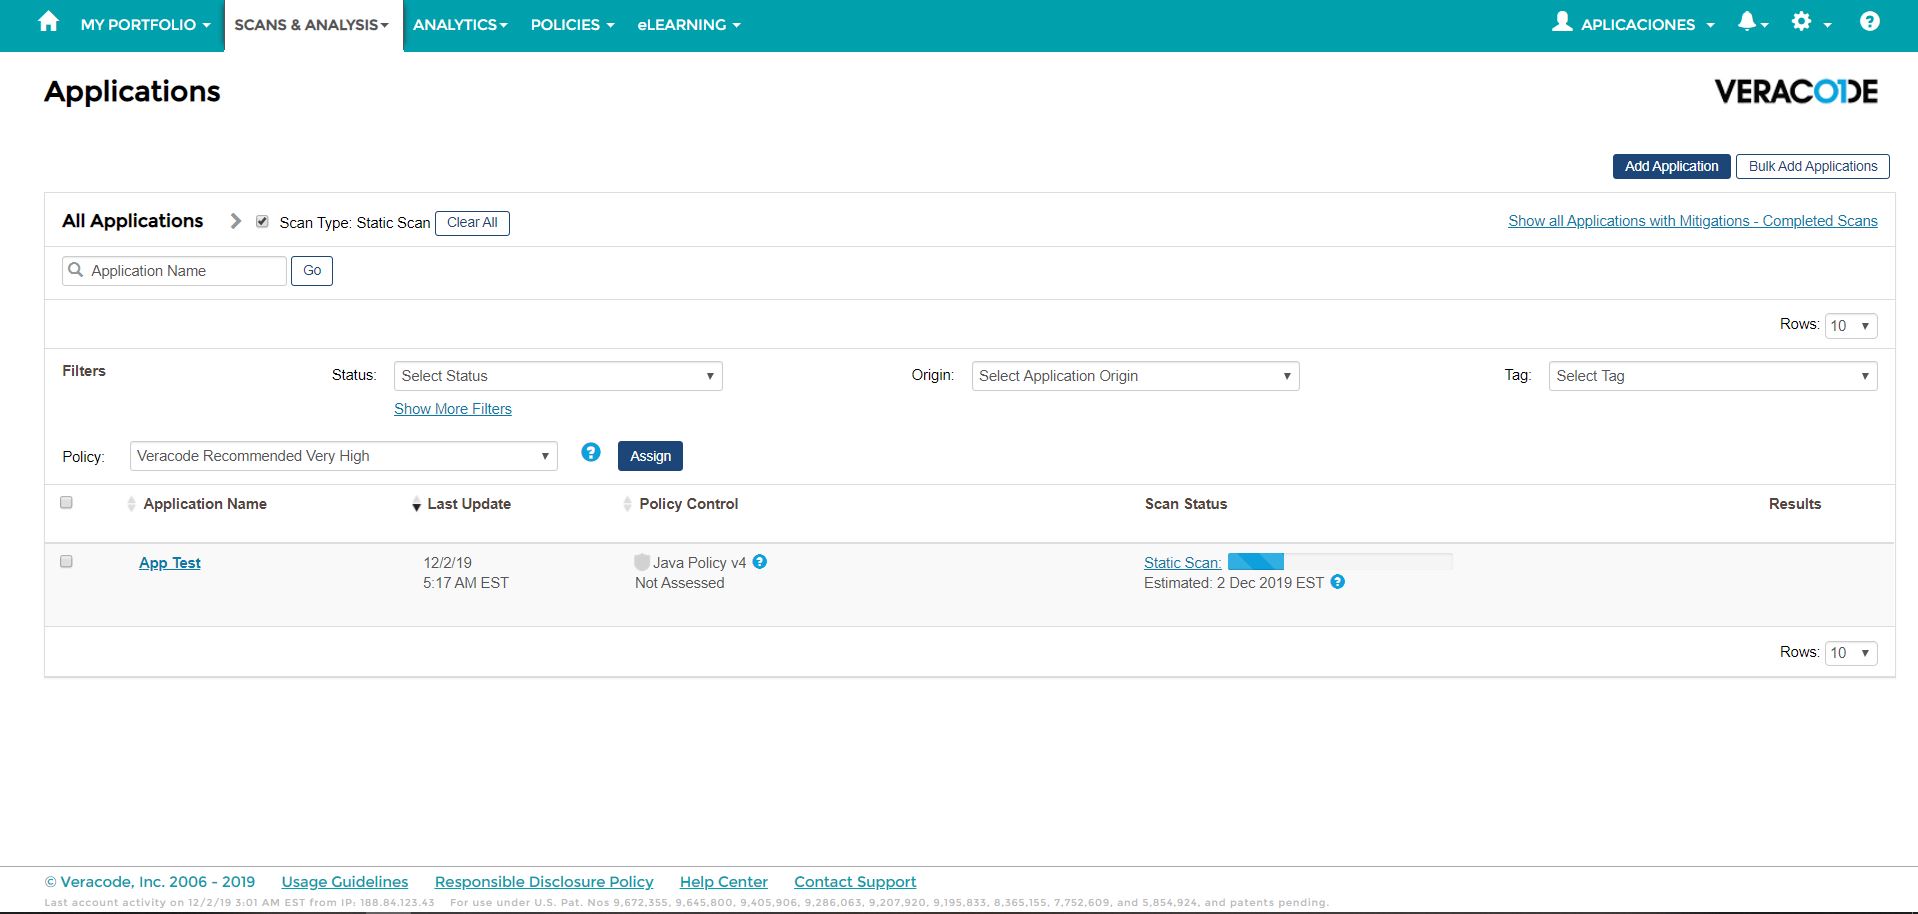Click the 12/2/19 last update date

tap(447, 563)
